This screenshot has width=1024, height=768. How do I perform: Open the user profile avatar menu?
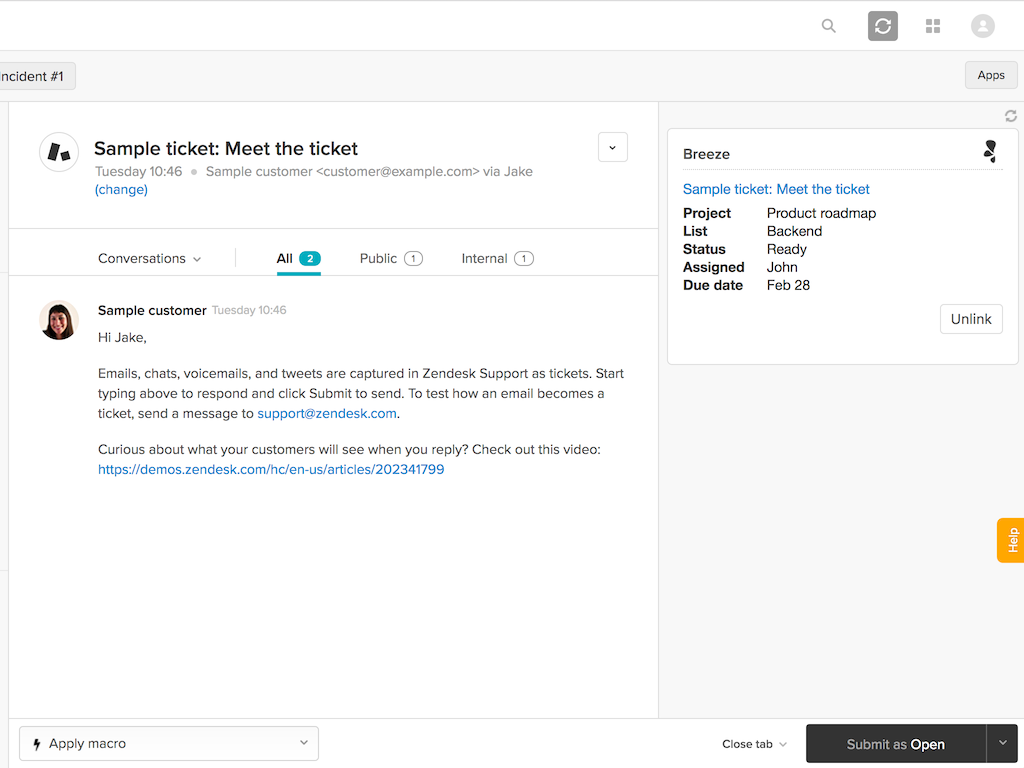pos(982,26)
